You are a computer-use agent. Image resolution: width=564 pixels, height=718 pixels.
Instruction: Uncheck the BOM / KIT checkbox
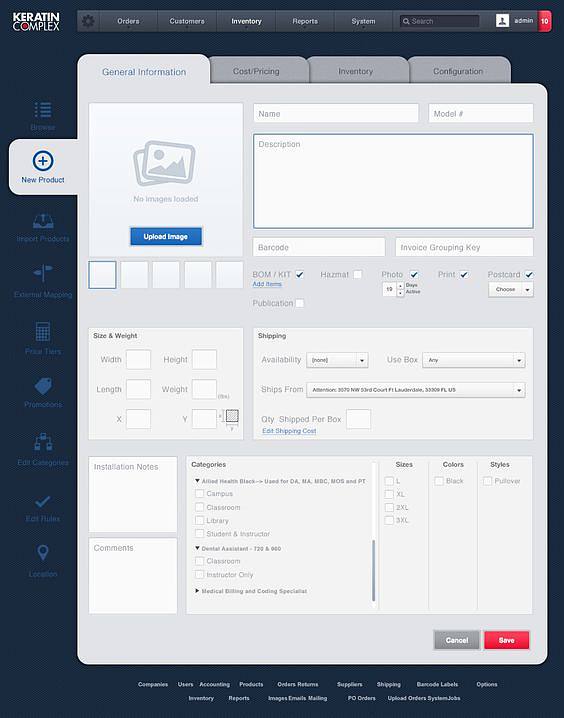(x=299, y=274)
